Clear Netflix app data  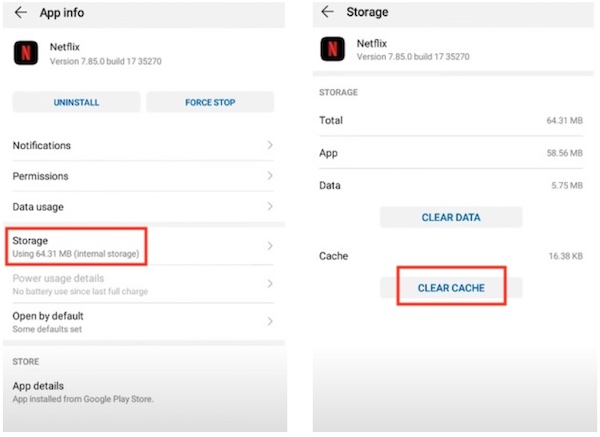tap(451, 217)
